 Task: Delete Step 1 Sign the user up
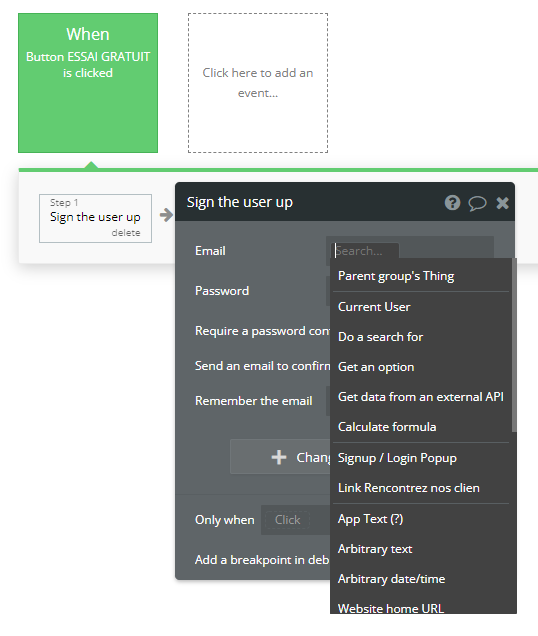[x=126, y=233]
